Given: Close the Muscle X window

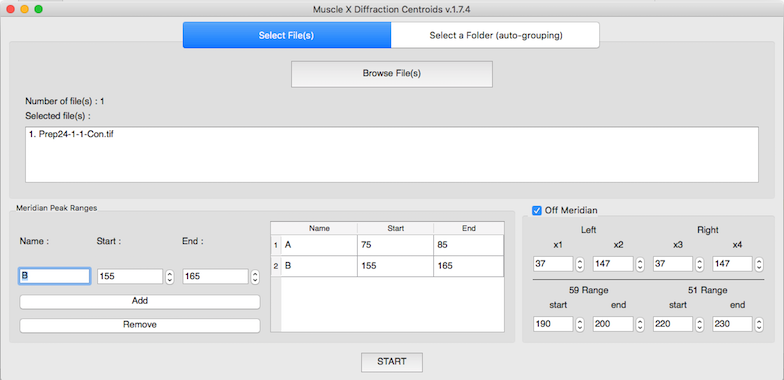Looking at the screenshot, I should pyautogui.click(x=10, y=9).
